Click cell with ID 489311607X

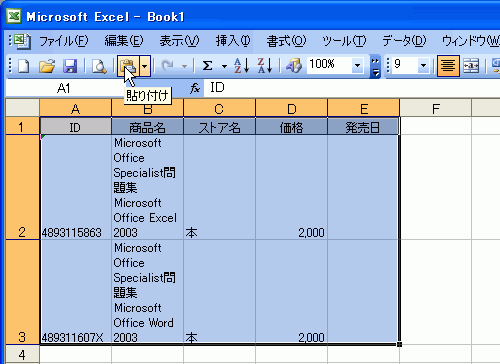pos(76,292)
